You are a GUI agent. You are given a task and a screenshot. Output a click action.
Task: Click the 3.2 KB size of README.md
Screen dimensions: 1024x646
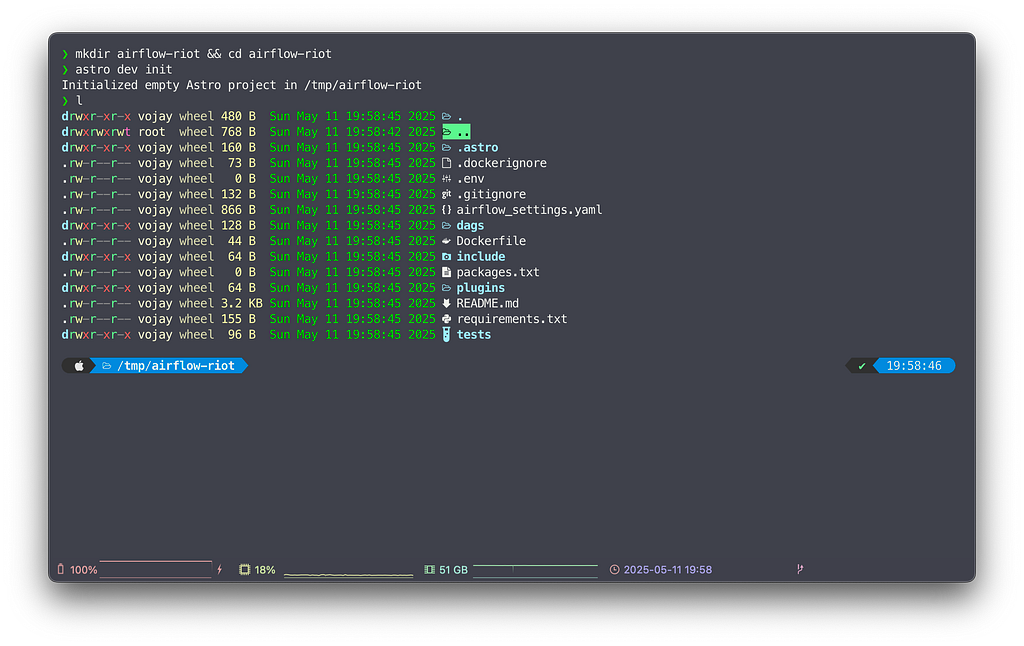pos(242,304)
